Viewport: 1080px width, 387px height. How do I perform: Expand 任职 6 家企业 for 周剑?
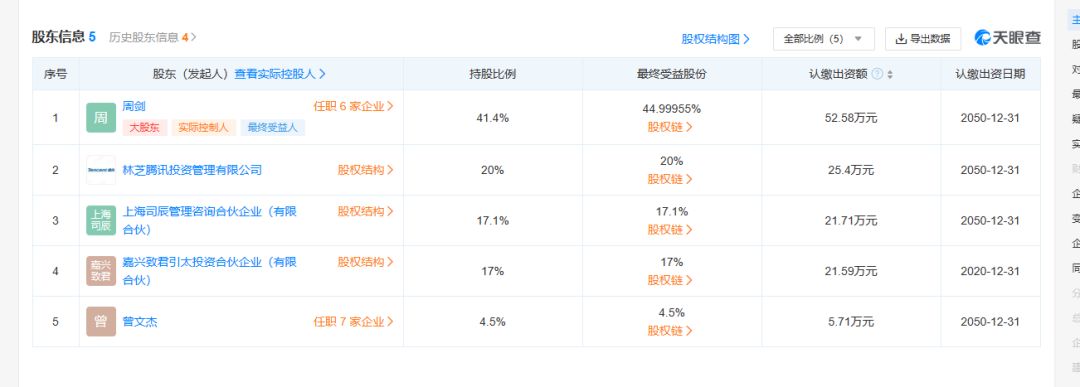point(353,107)
